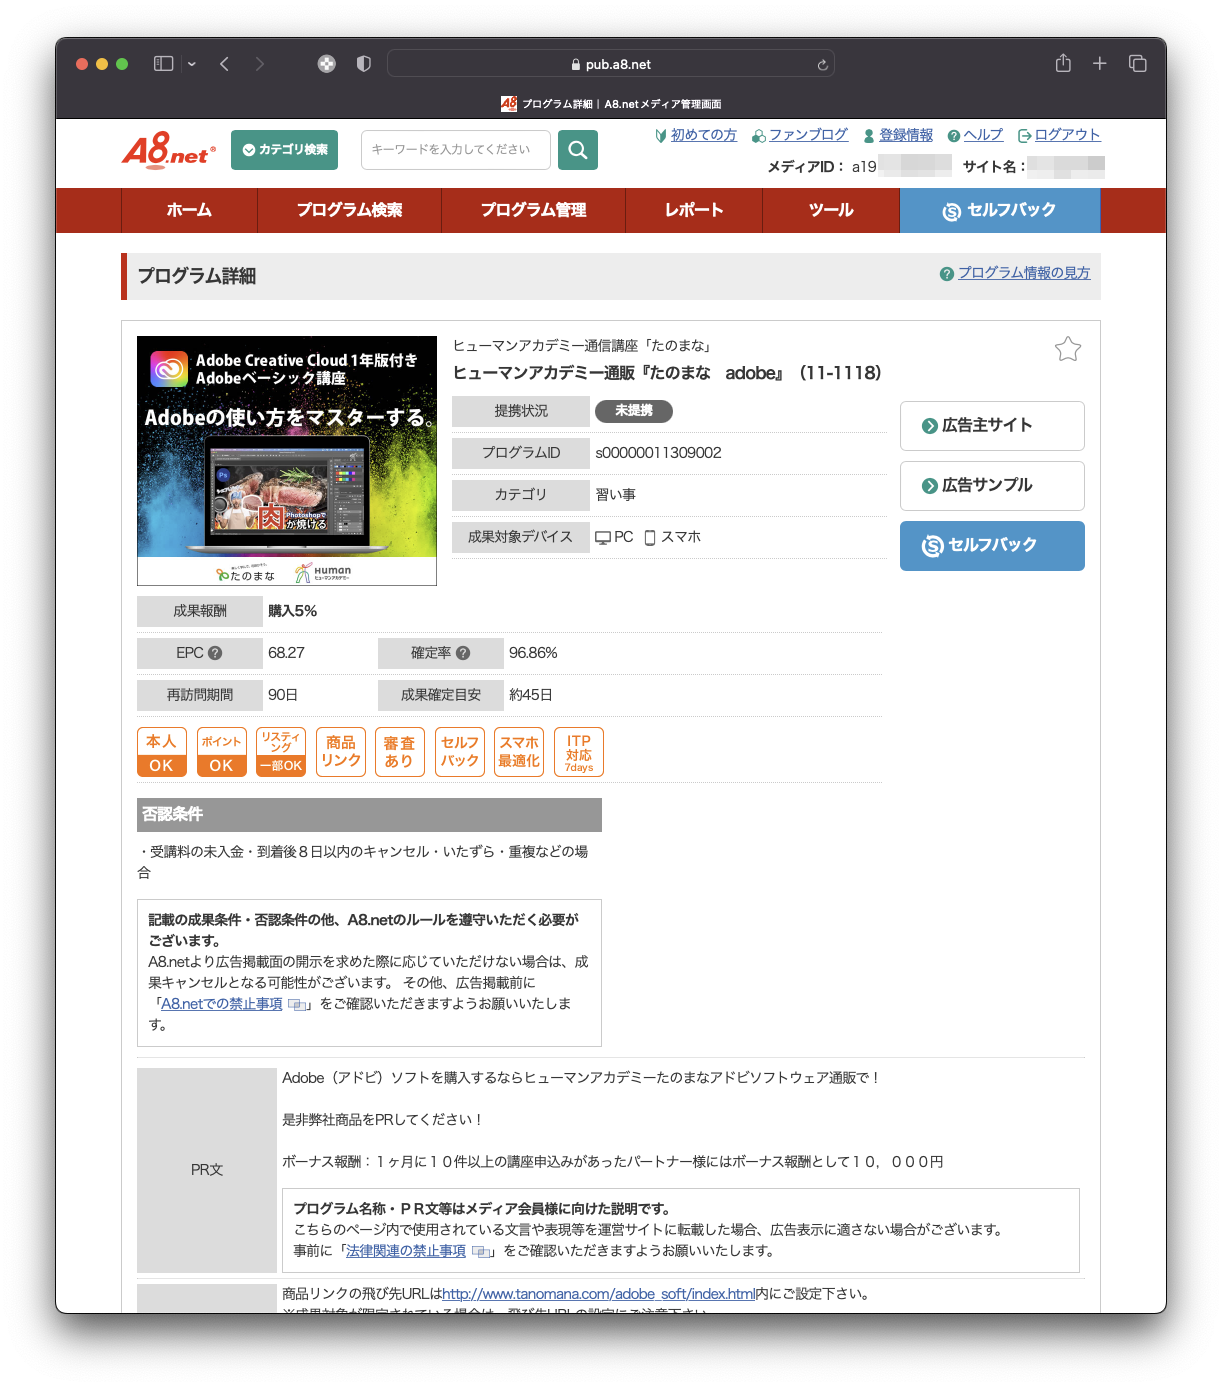The height and width of the screenshot is (1387, 1222).
Task: Click the 本人OK badge
Action: [161, 752]
